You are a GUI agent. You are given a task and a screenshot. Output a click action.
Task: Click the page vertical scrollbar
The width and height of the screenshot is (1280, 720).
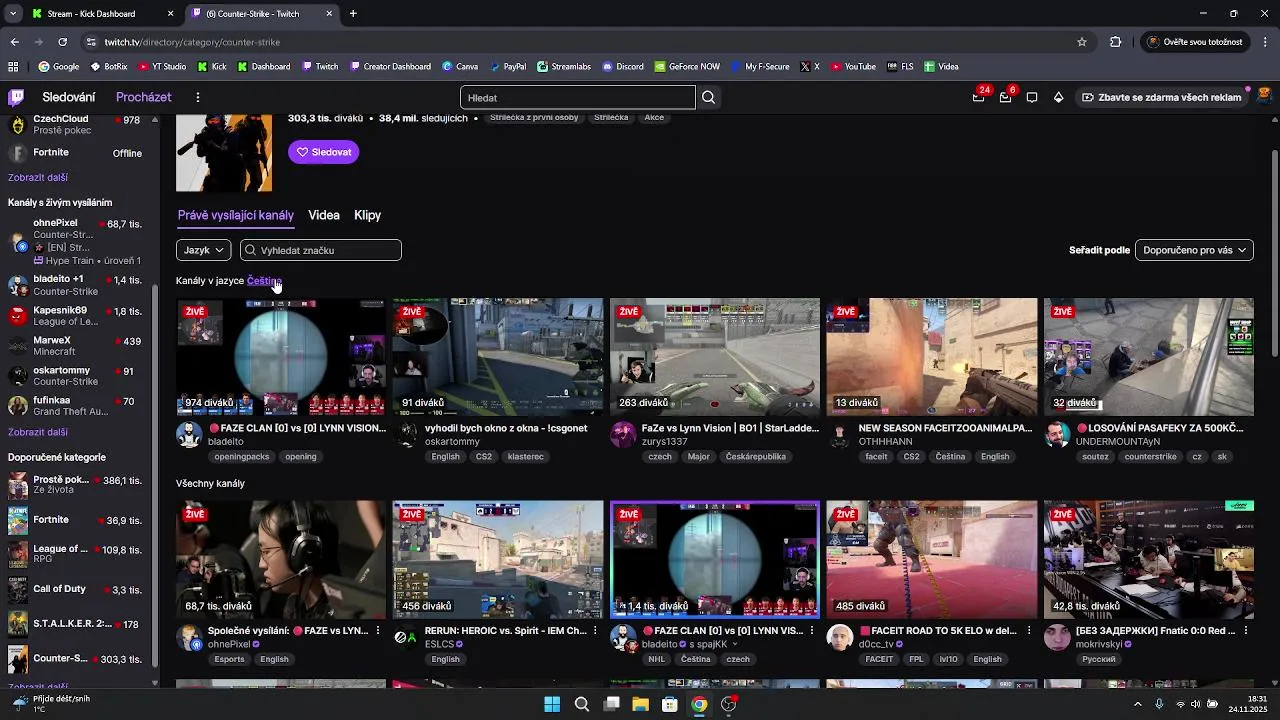click(x=1274, y=253)
